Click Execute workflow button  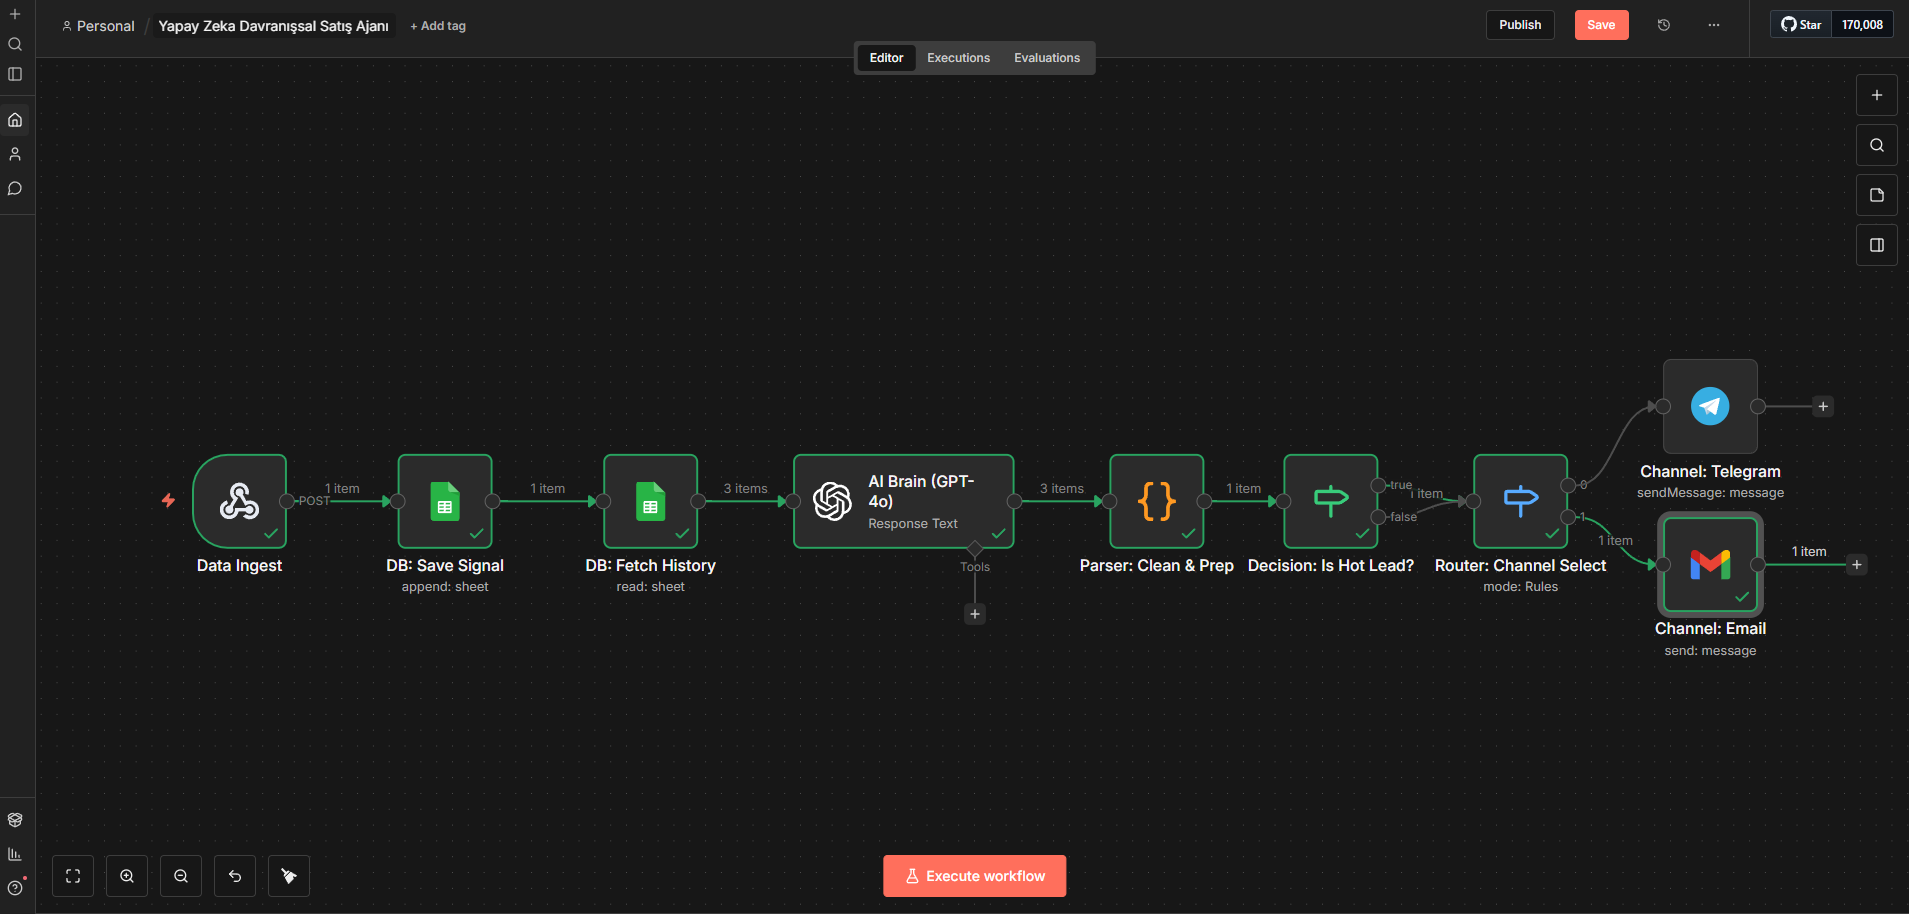tap(975, 876)
